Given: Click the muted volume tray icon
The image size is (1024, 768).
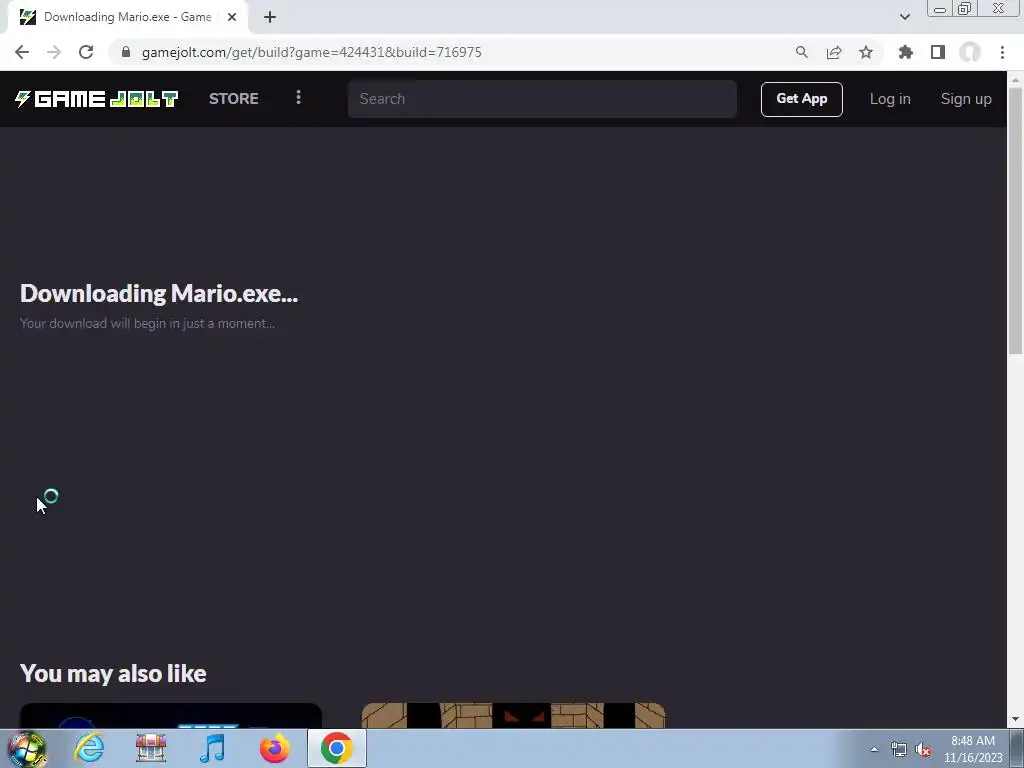Looking at the screenshot, I should (x=923, y=749).
